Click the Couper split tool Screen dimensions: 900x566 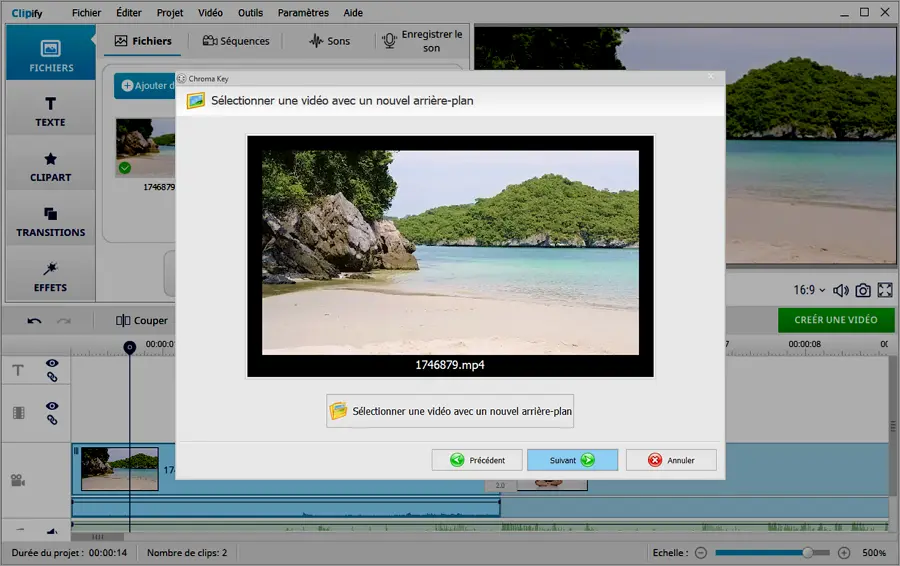click(x=142, y=320)
